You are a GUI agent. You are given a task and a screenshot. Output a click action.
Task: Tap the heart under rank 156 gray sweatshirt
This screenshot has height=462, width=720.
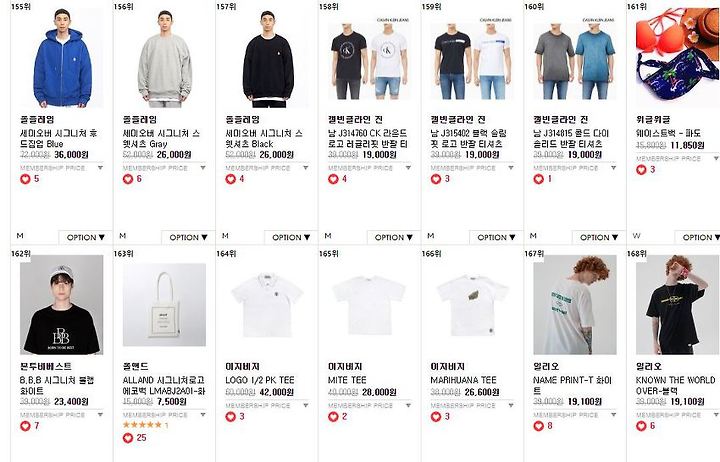tap(128, 179)
